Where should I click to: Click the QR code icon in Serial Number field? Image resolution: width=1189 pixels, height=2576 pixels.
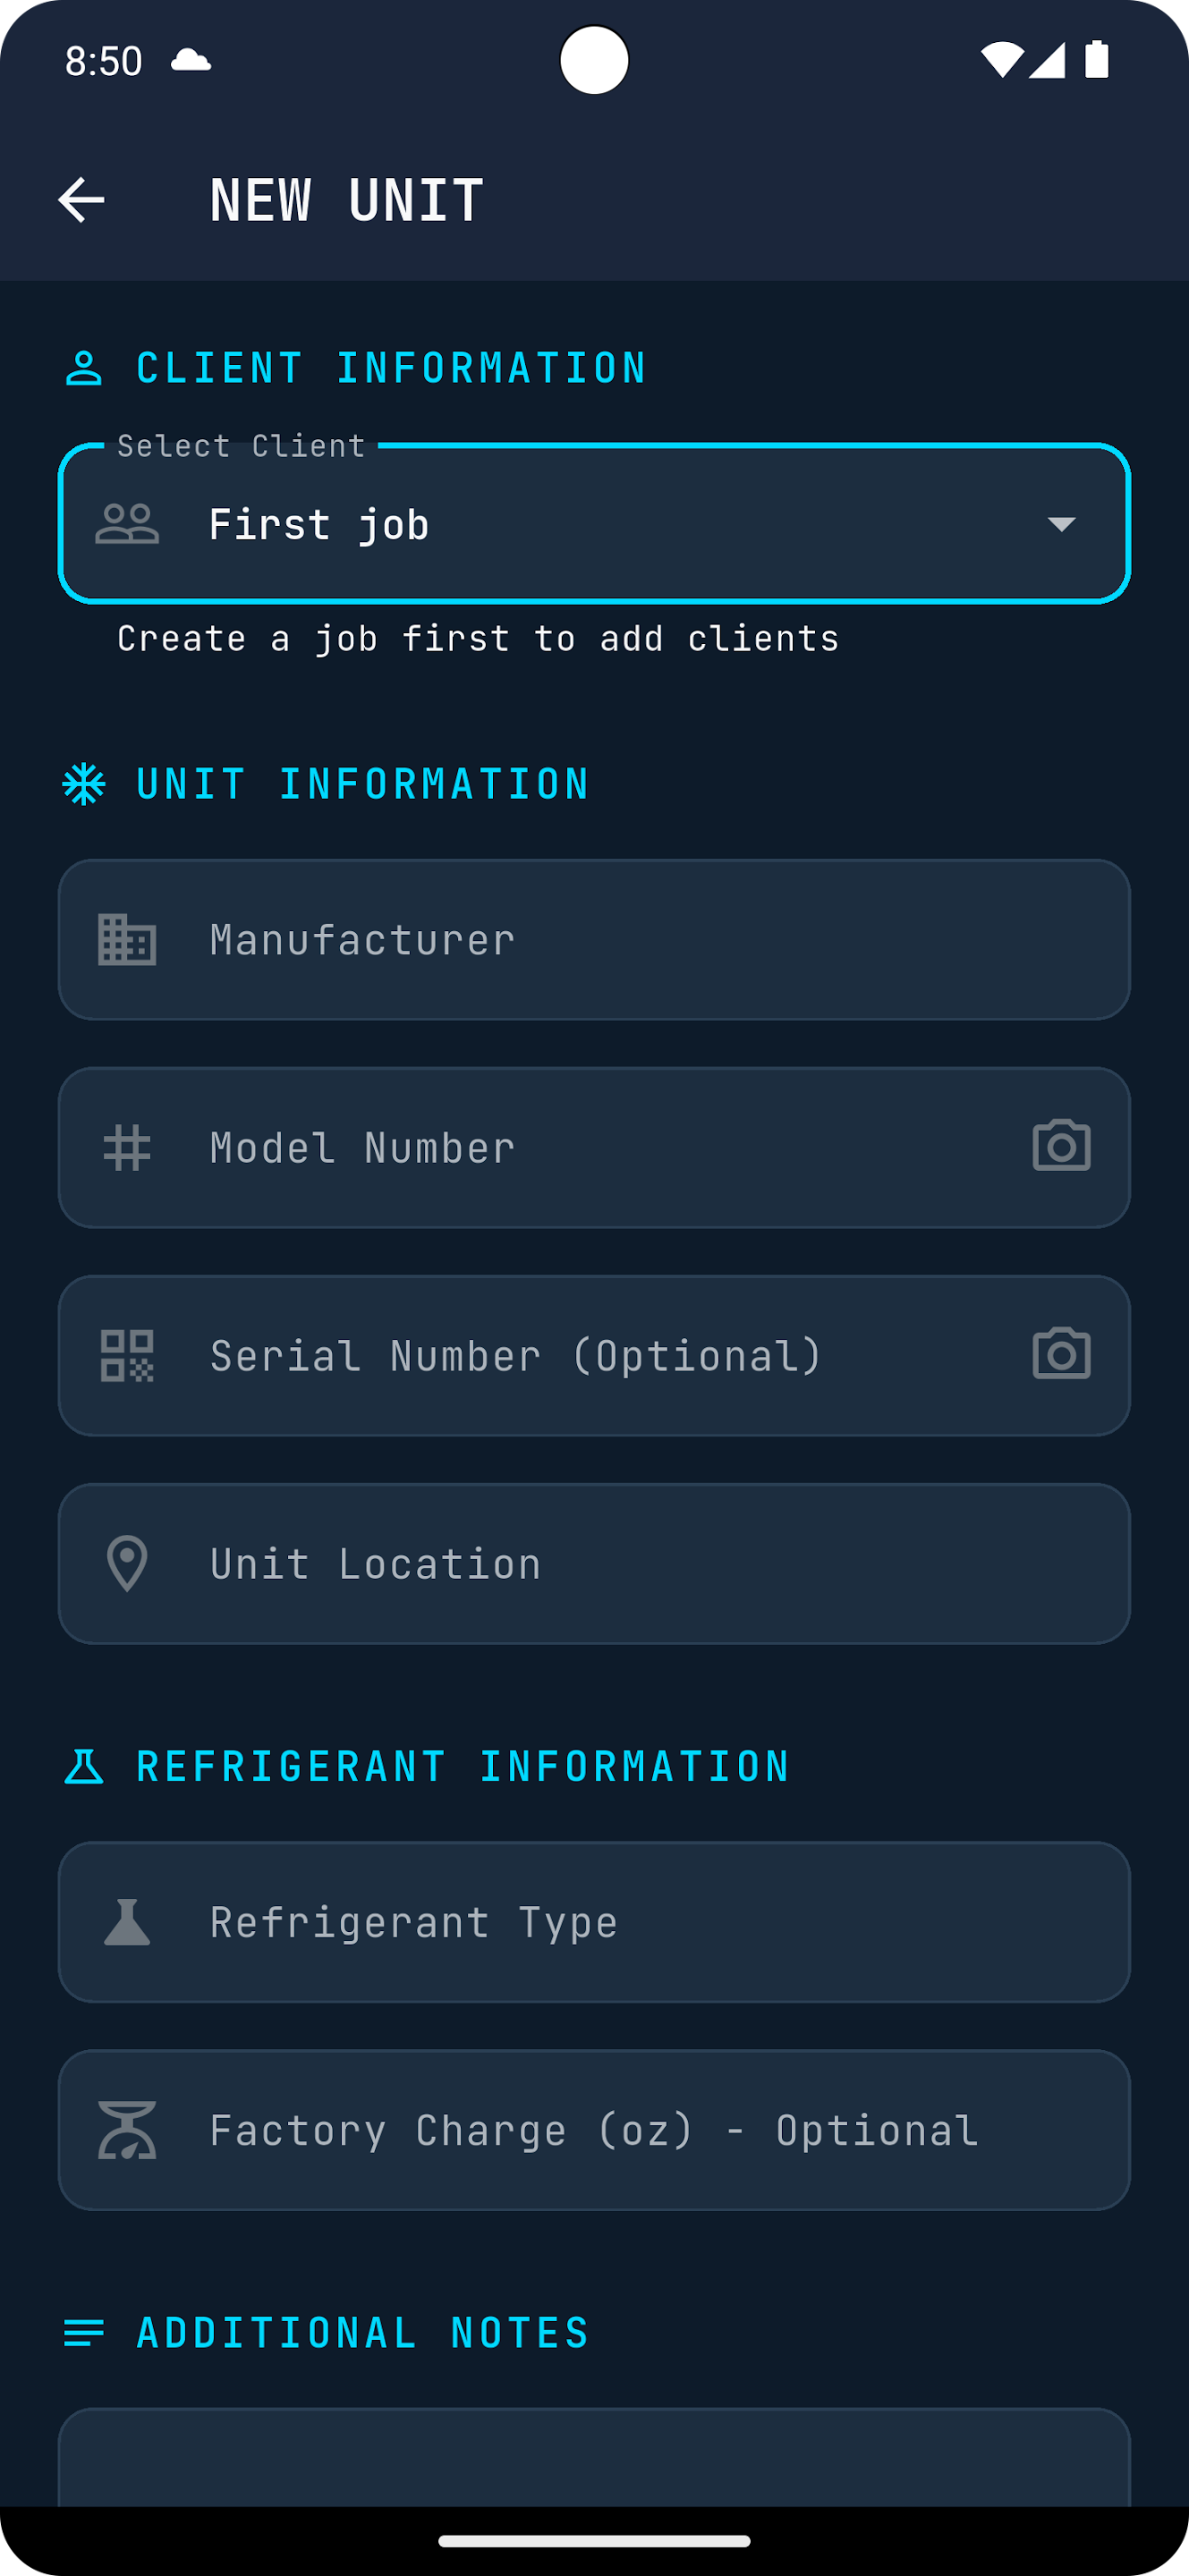[x=128, y=1355]
